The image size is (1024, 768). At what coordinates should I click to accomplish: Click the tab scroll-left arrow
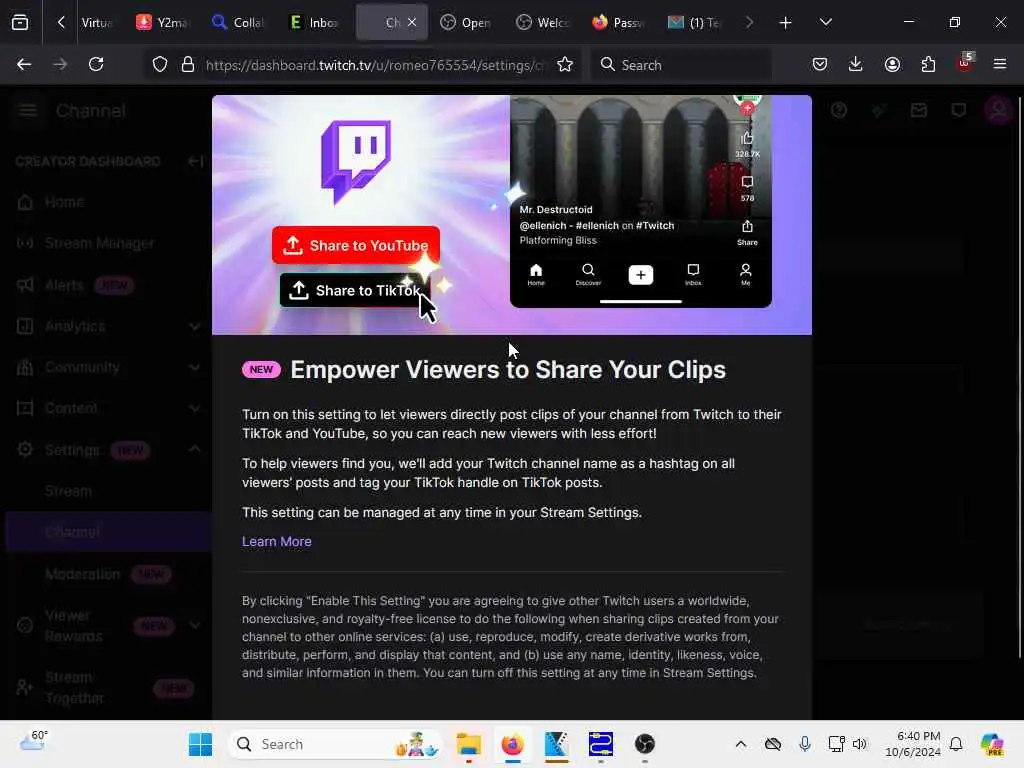[x=61, y=22]
